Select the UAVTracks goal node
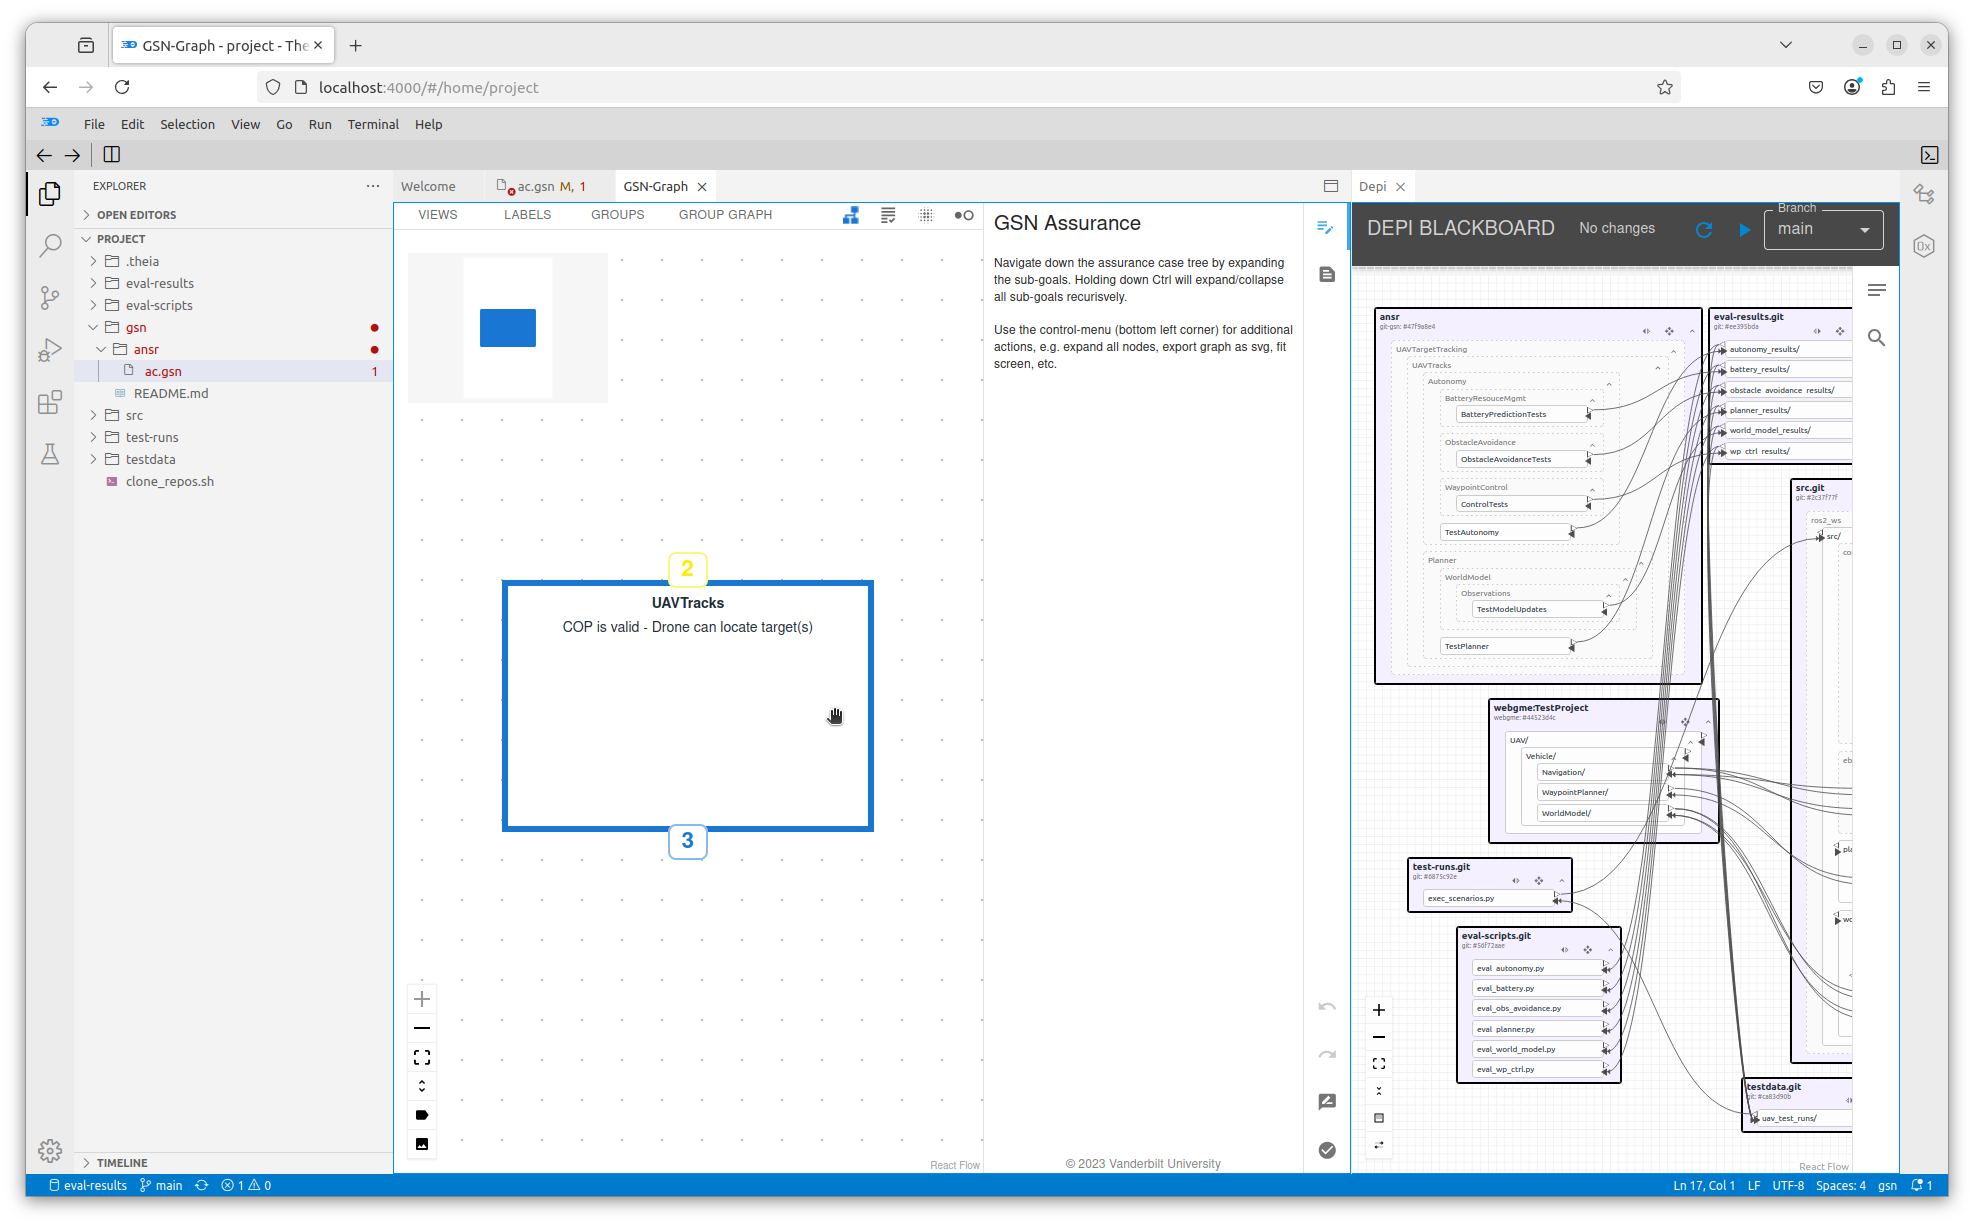Screen dimensions: 1974x1225 coord(688,706)
